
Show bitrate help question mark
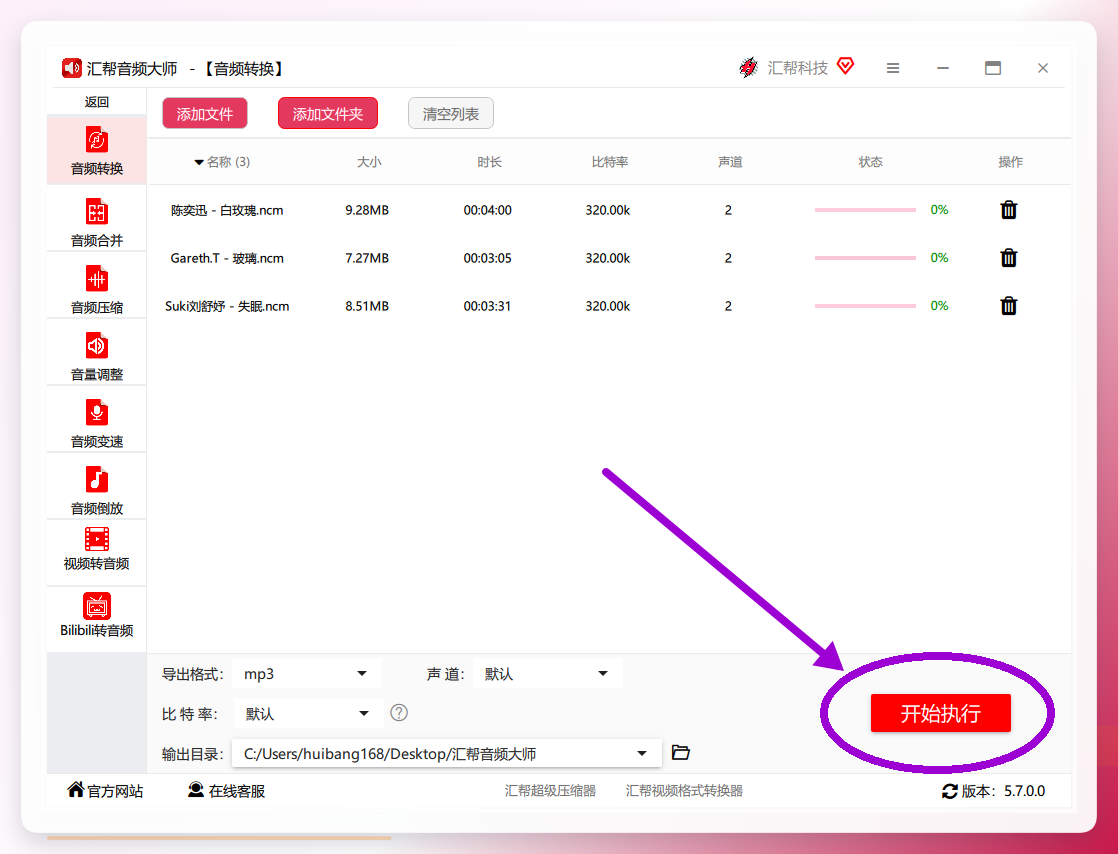click(x=399, y=713)
